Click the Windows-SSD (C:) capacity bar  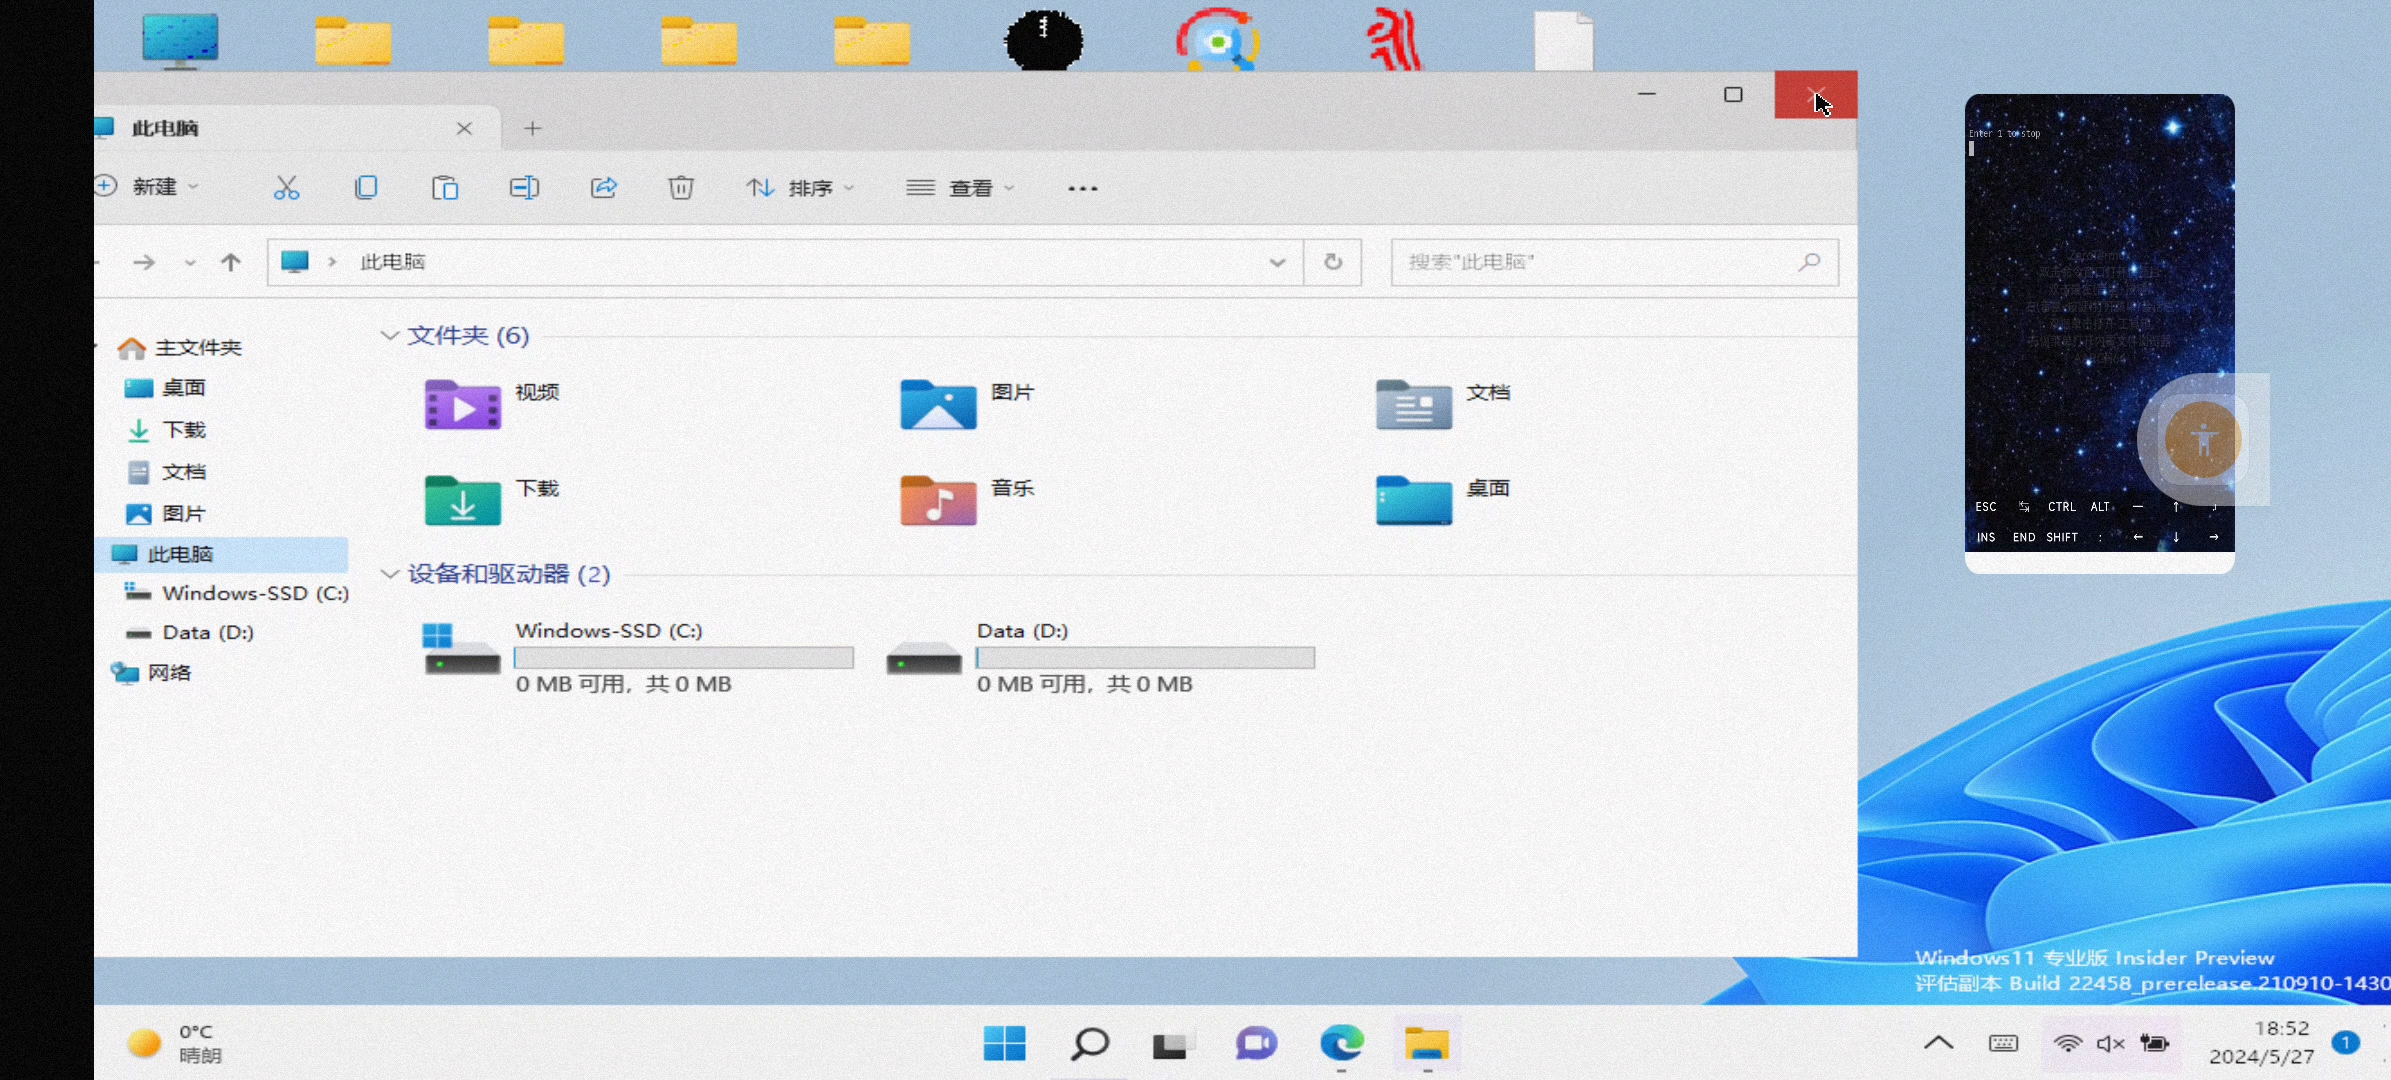683,658
